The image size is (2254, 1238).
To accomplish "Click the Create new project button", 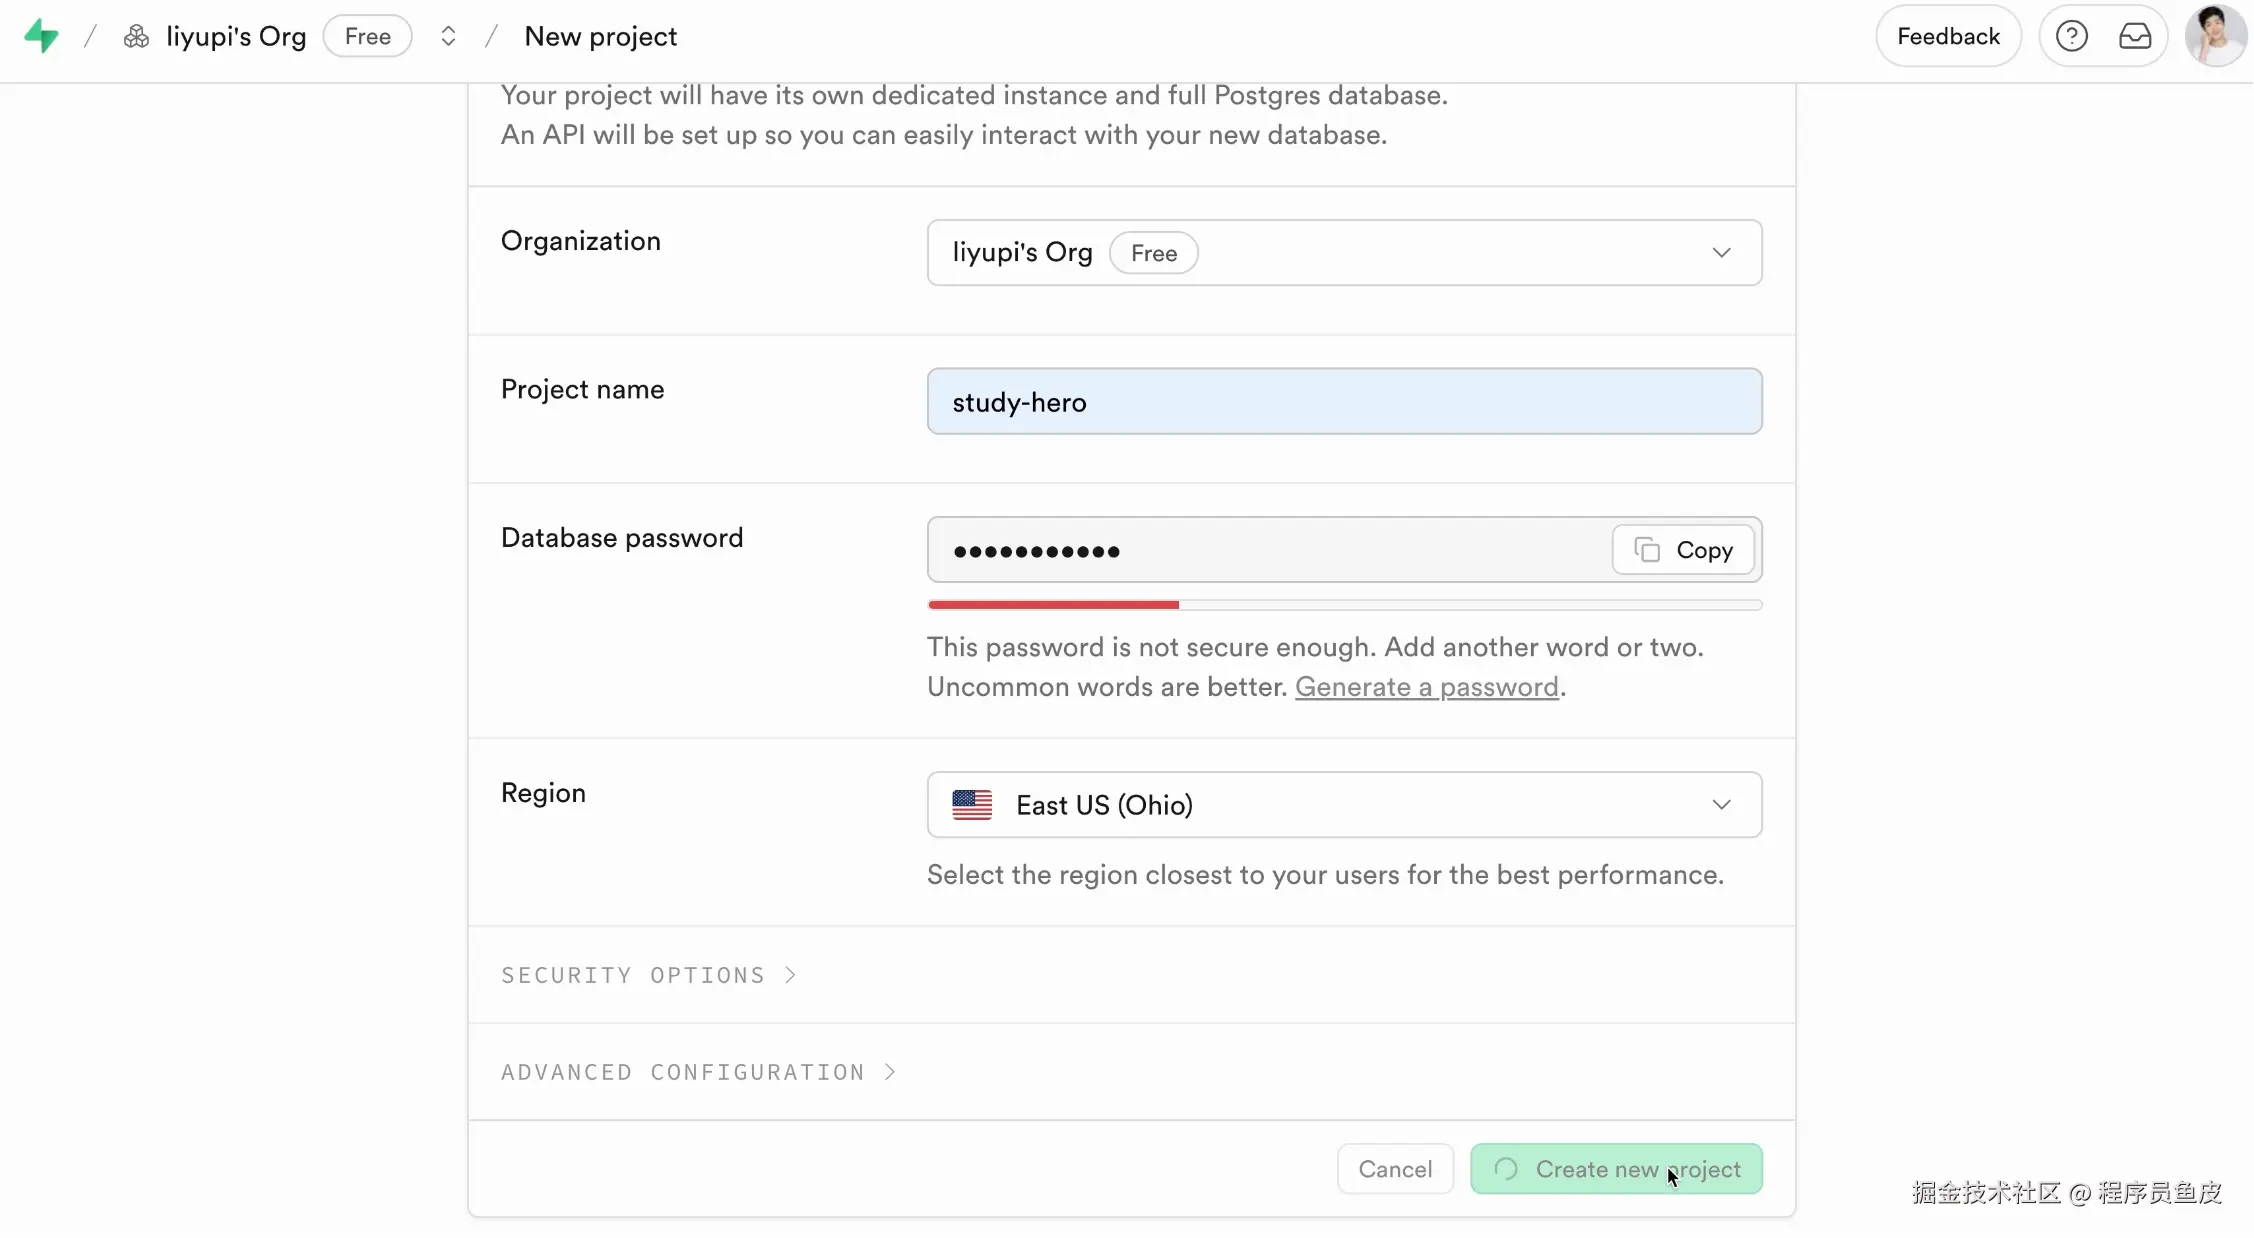I will coord(1615,1169).
